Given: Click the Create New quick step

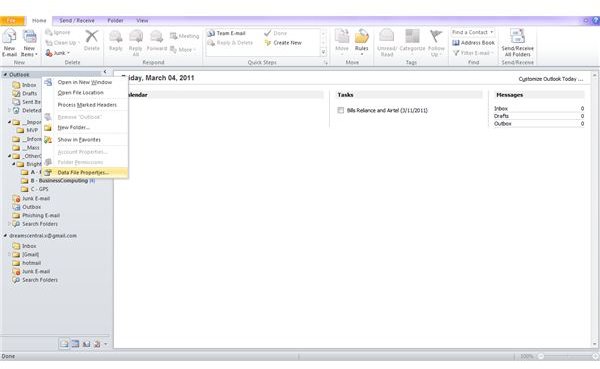Looking at the screenshot, I should (x=283, y=43).
